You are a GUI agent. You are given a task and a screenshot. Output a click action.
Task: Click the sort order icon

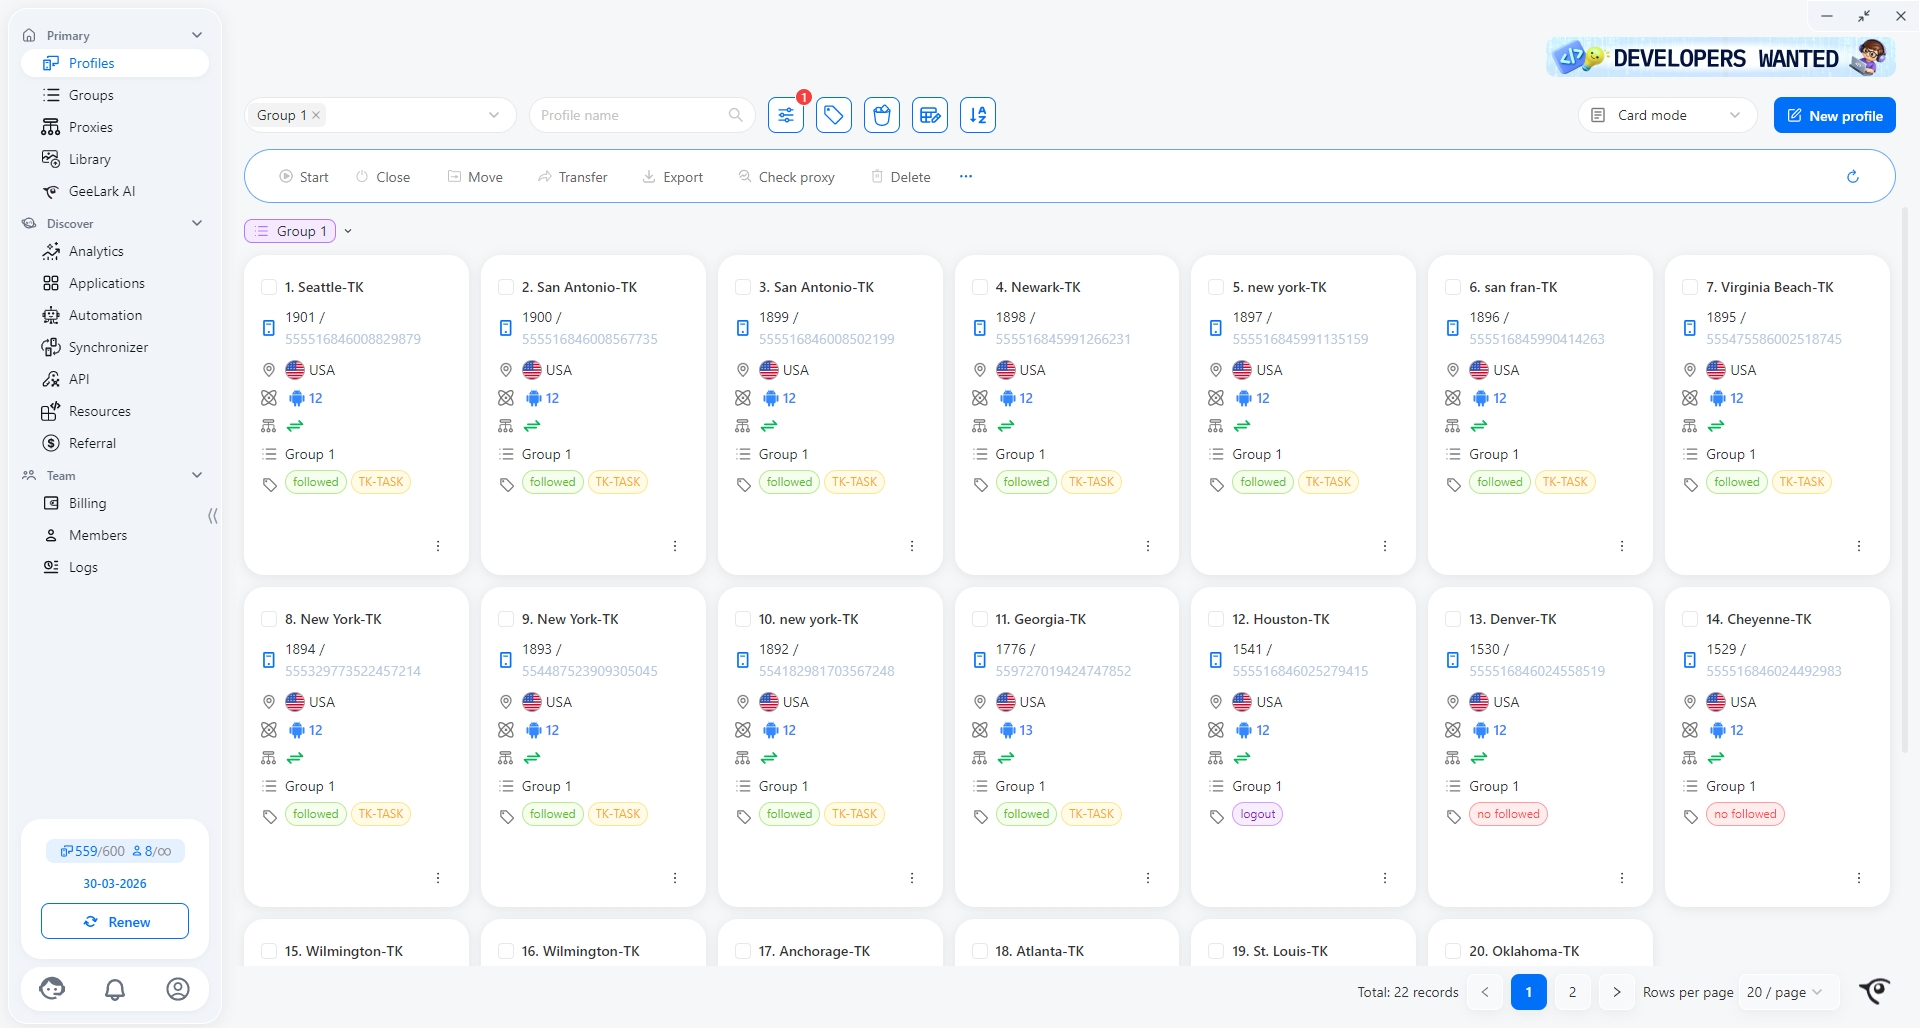978,115
